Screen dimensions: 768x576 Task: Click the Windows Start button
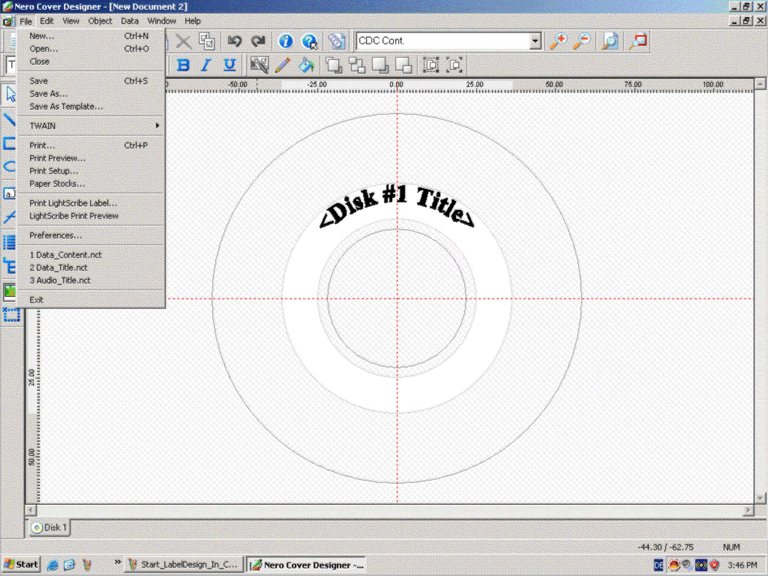[x=21, y=565]
